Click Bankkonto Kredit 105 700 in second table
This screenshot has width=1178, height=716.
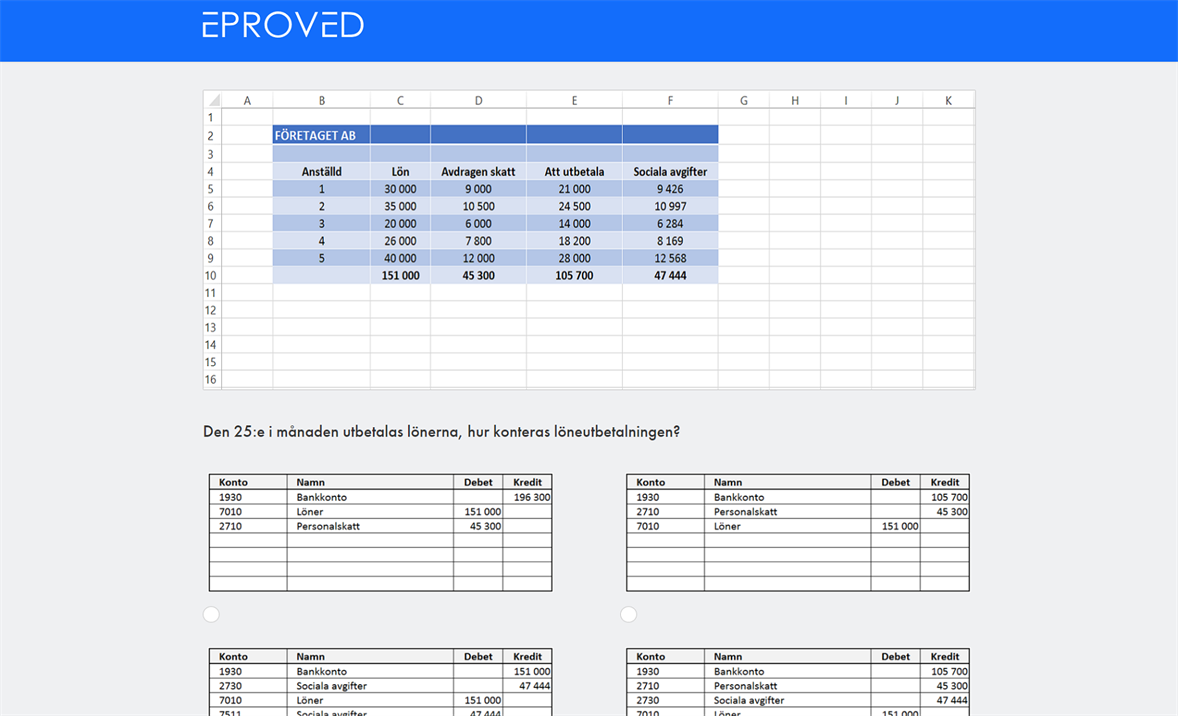944,497
